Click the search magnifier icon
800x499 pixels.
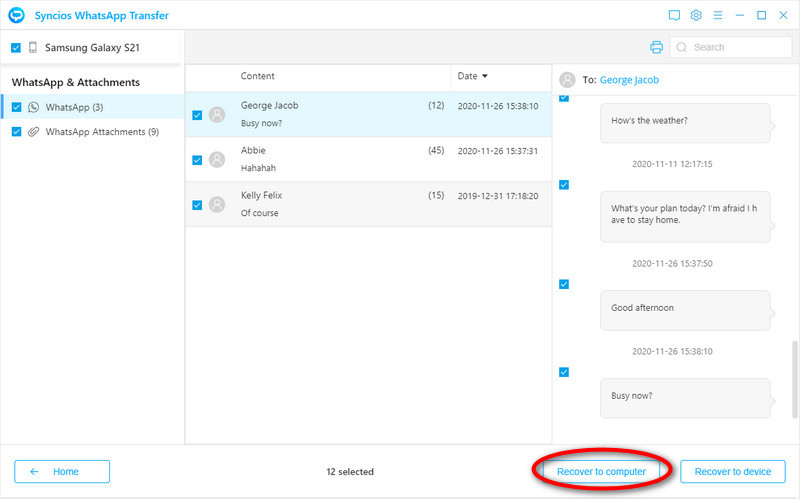click(681, 47)
